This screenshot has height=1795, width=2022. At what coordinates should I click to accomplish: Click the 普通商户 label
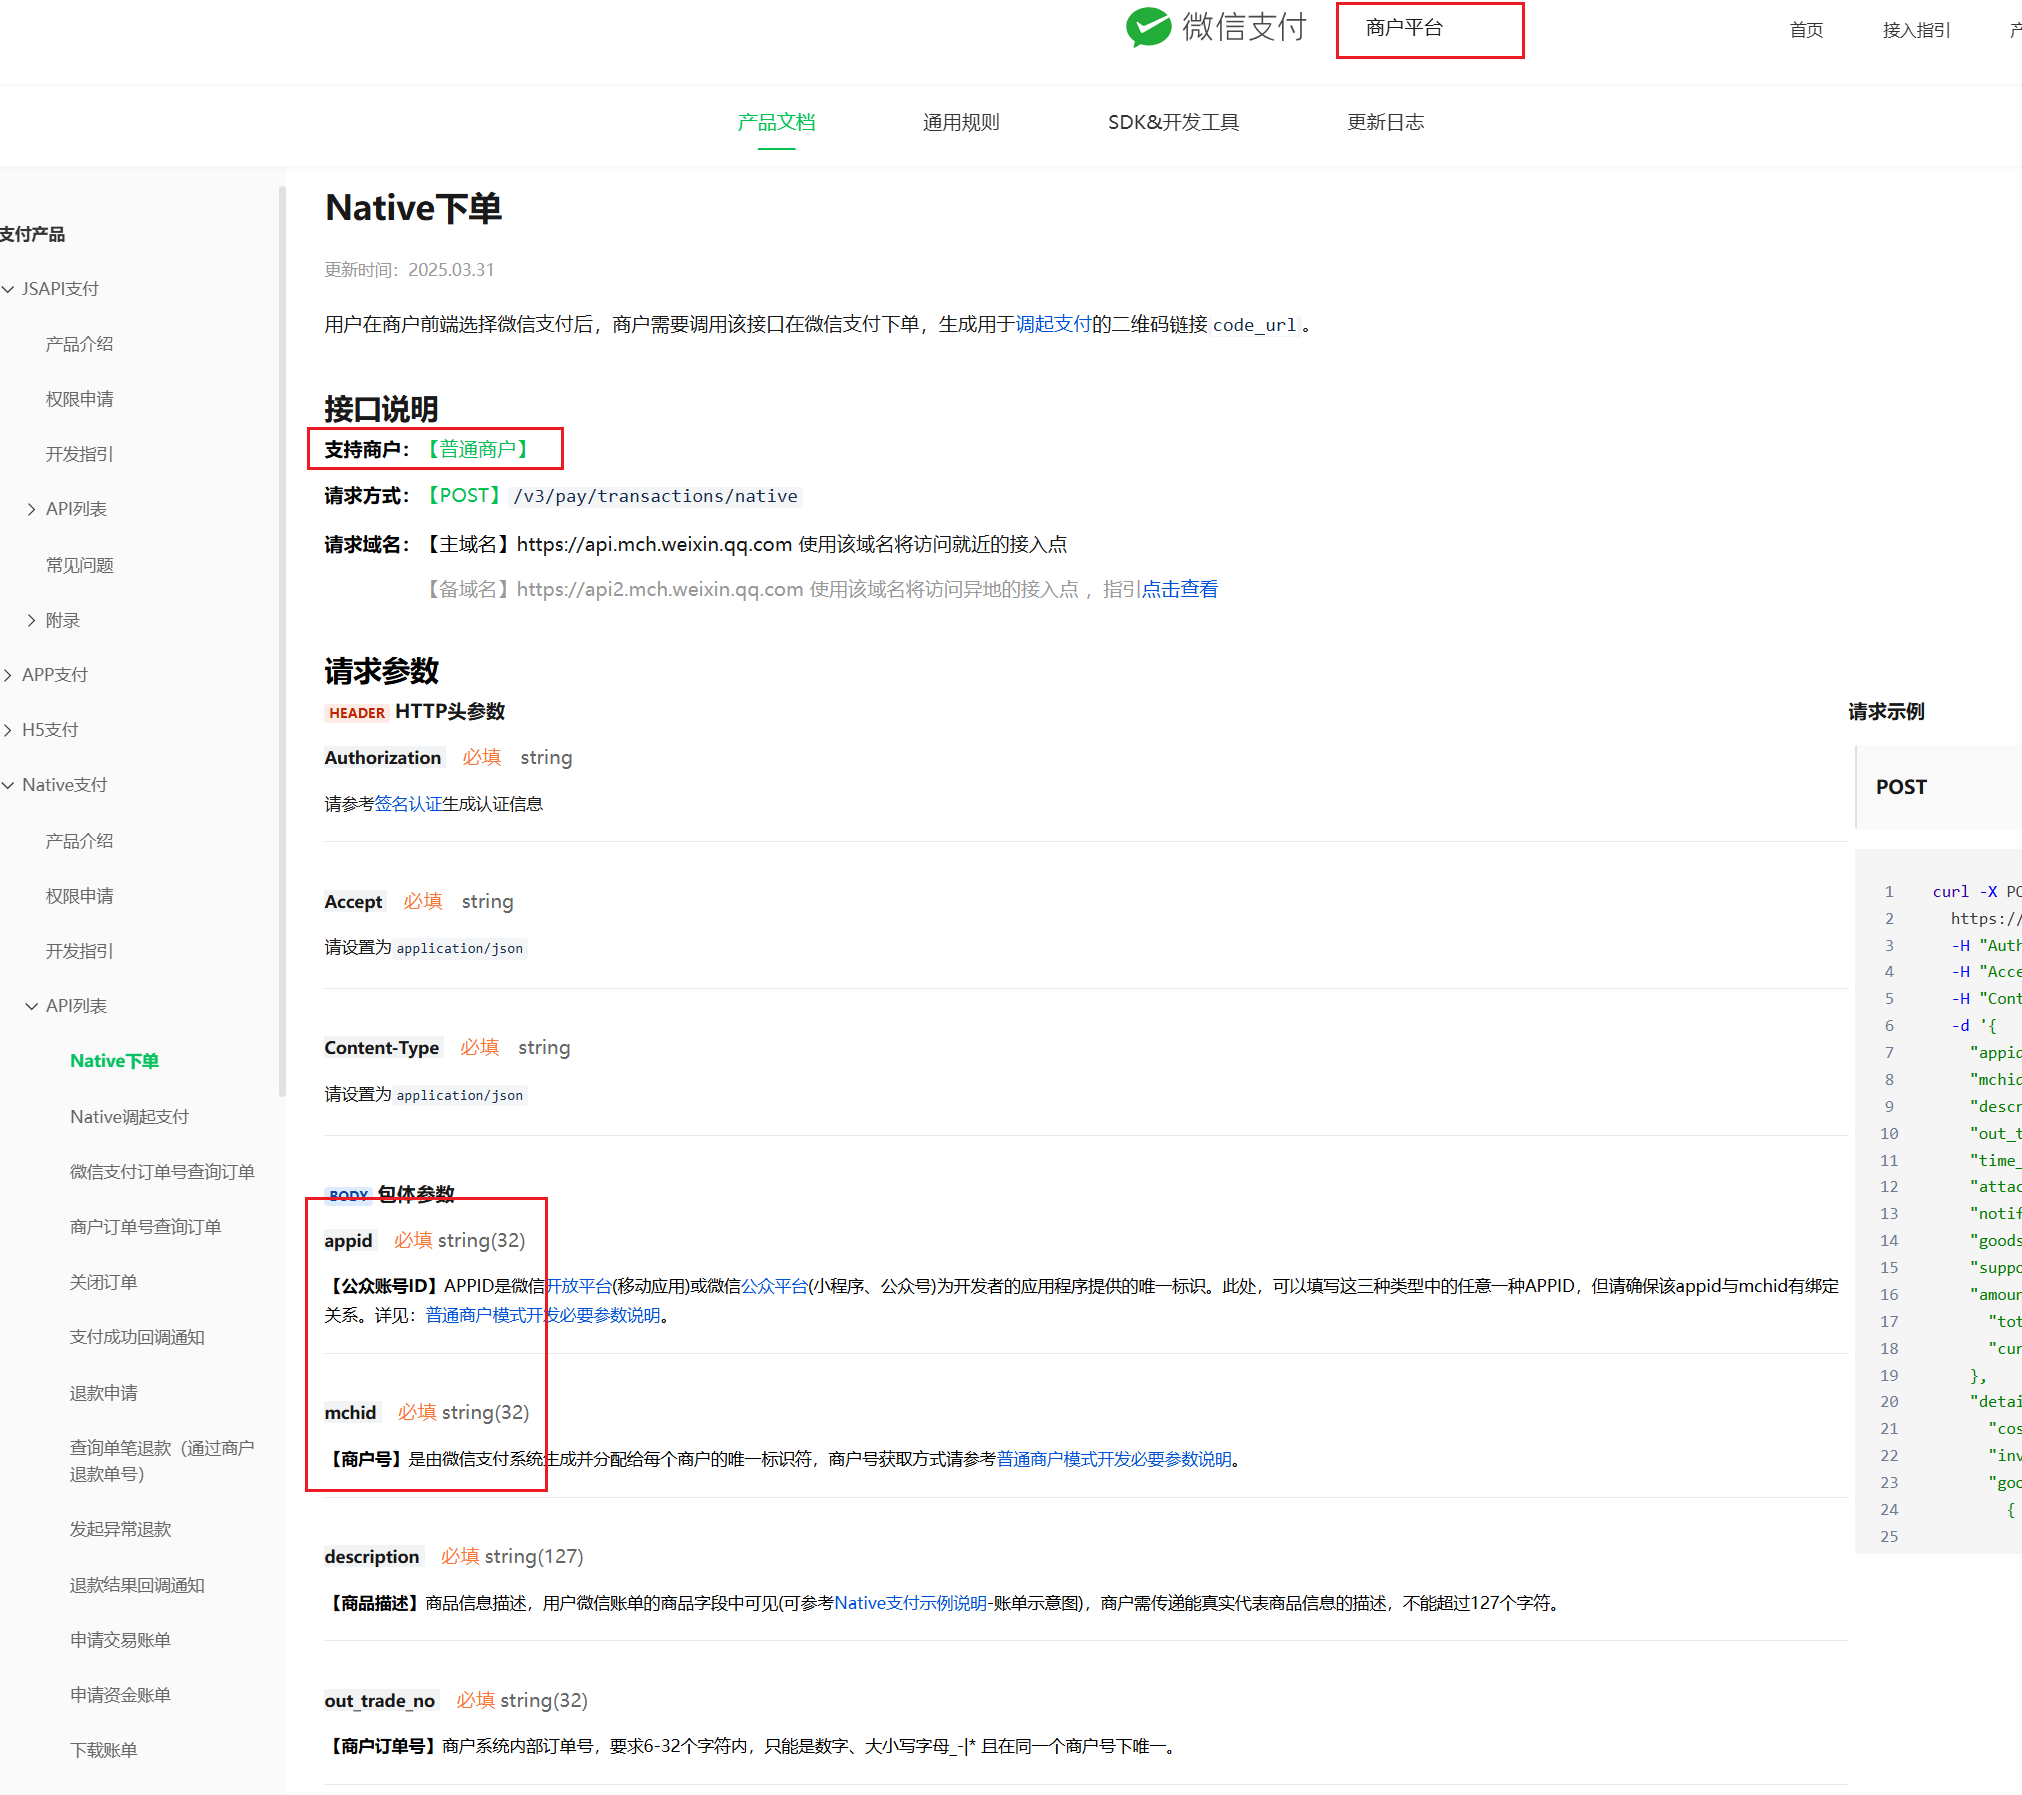[478, 449]
